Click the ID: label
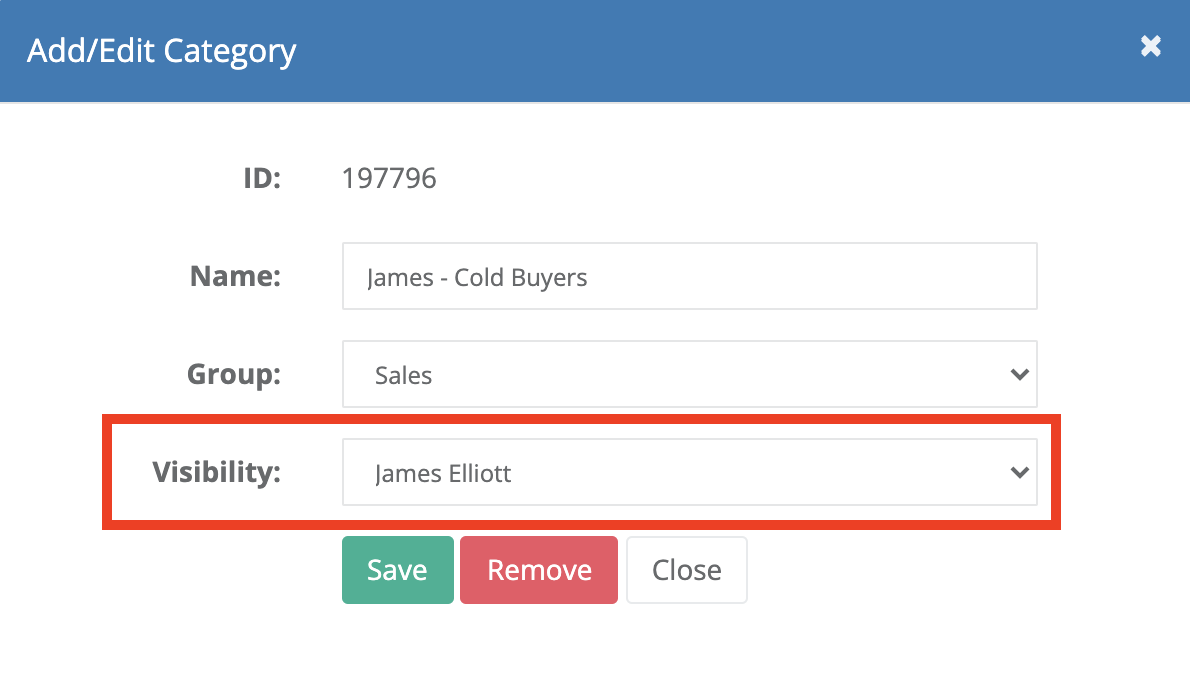 (262, 178)
